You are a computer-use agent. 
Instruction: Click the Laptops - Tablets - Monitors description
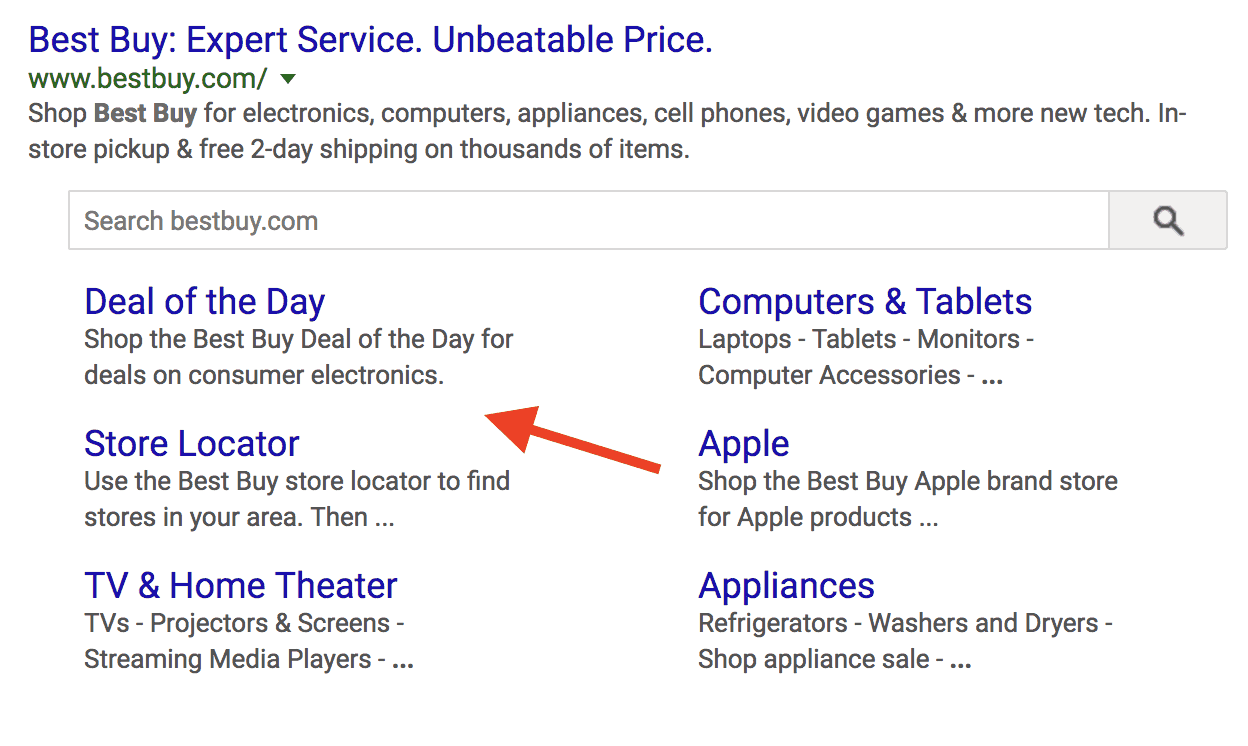[866, 339]
